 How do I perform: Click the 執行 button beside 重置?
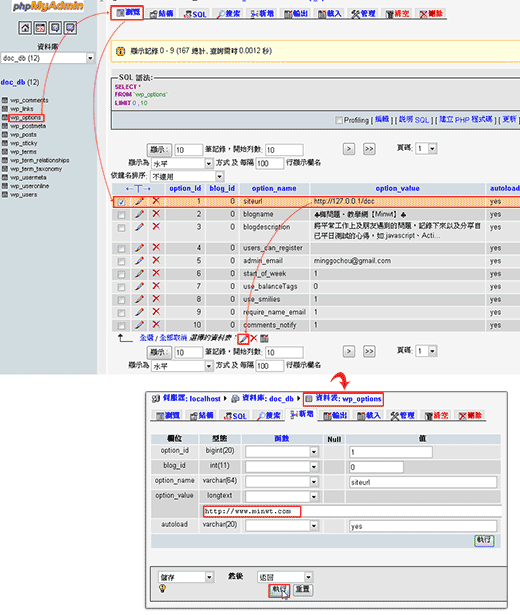tap(279, 589)
